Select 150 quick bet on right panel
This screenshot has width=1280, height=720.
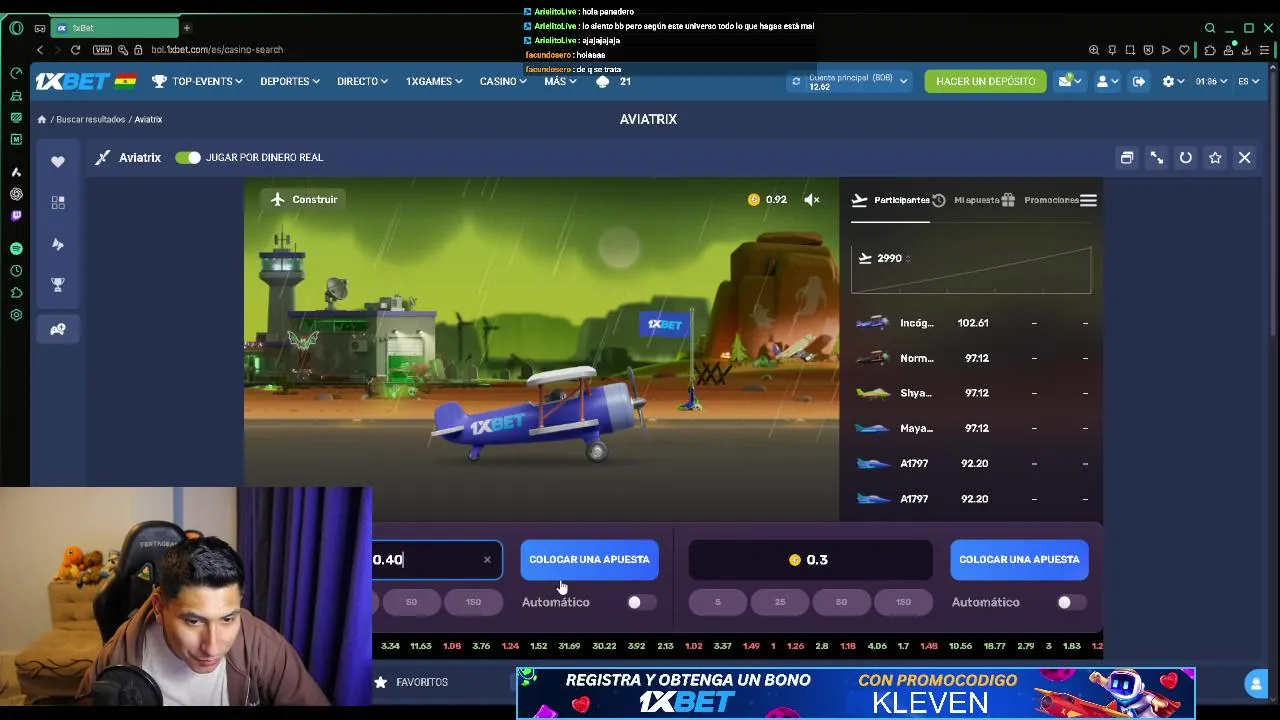pyautogui.click(x=903, y=602)
